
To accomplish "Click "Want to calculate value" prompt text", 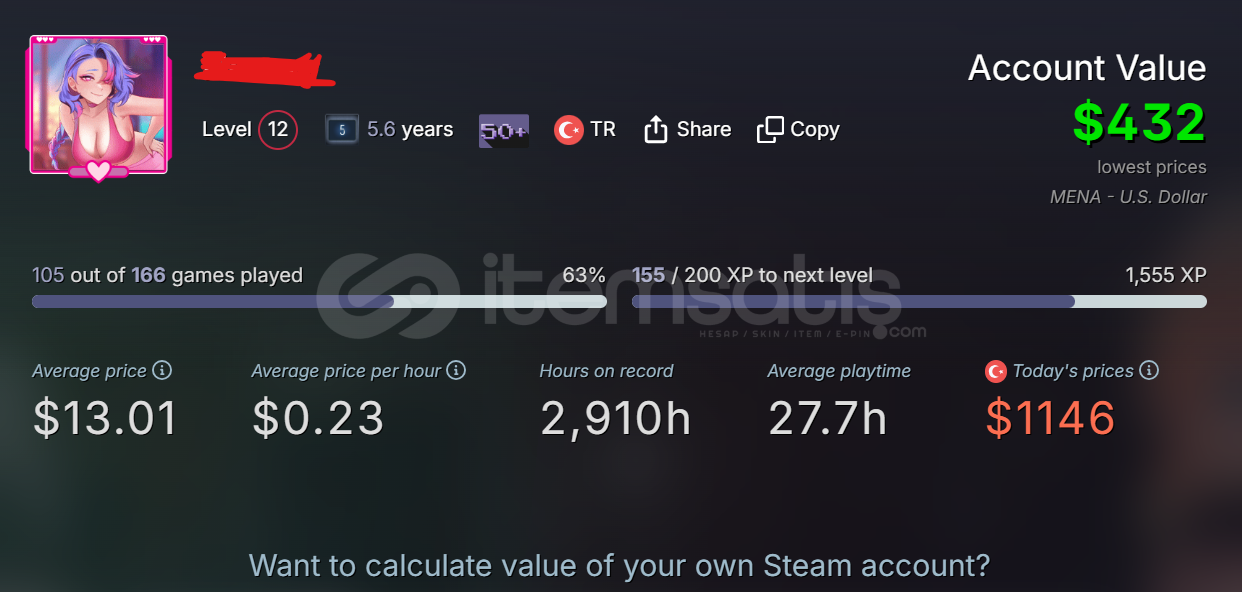I will coord(619,566).
